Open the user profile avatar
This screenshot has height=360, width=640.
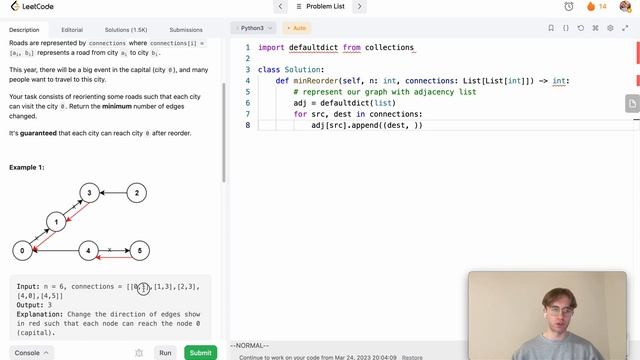pos(625,7)
